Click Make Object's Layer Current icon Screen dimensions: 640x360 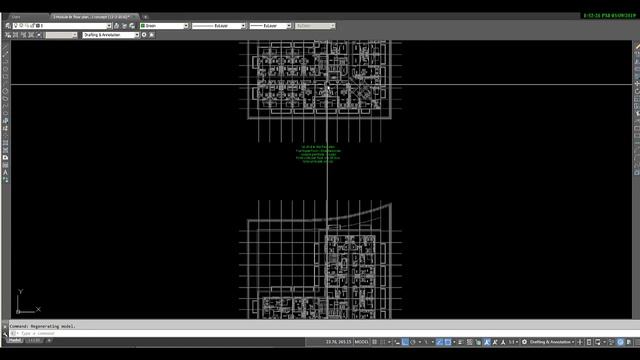[x=117, y=26]
